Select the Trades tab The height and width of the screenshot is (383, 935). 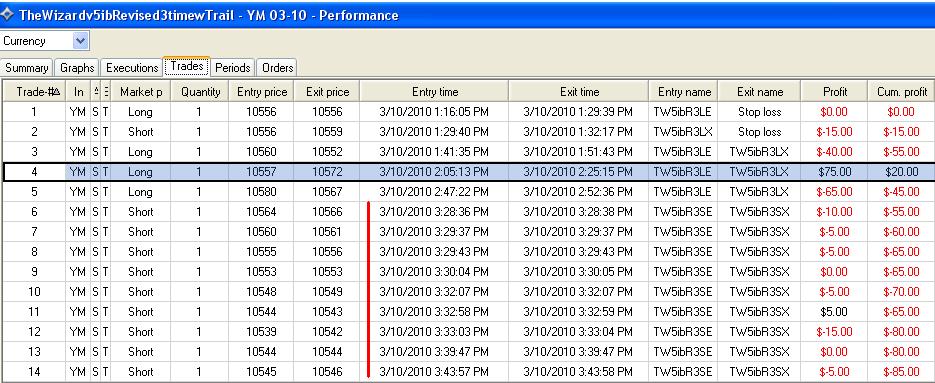tap(187, 67)
